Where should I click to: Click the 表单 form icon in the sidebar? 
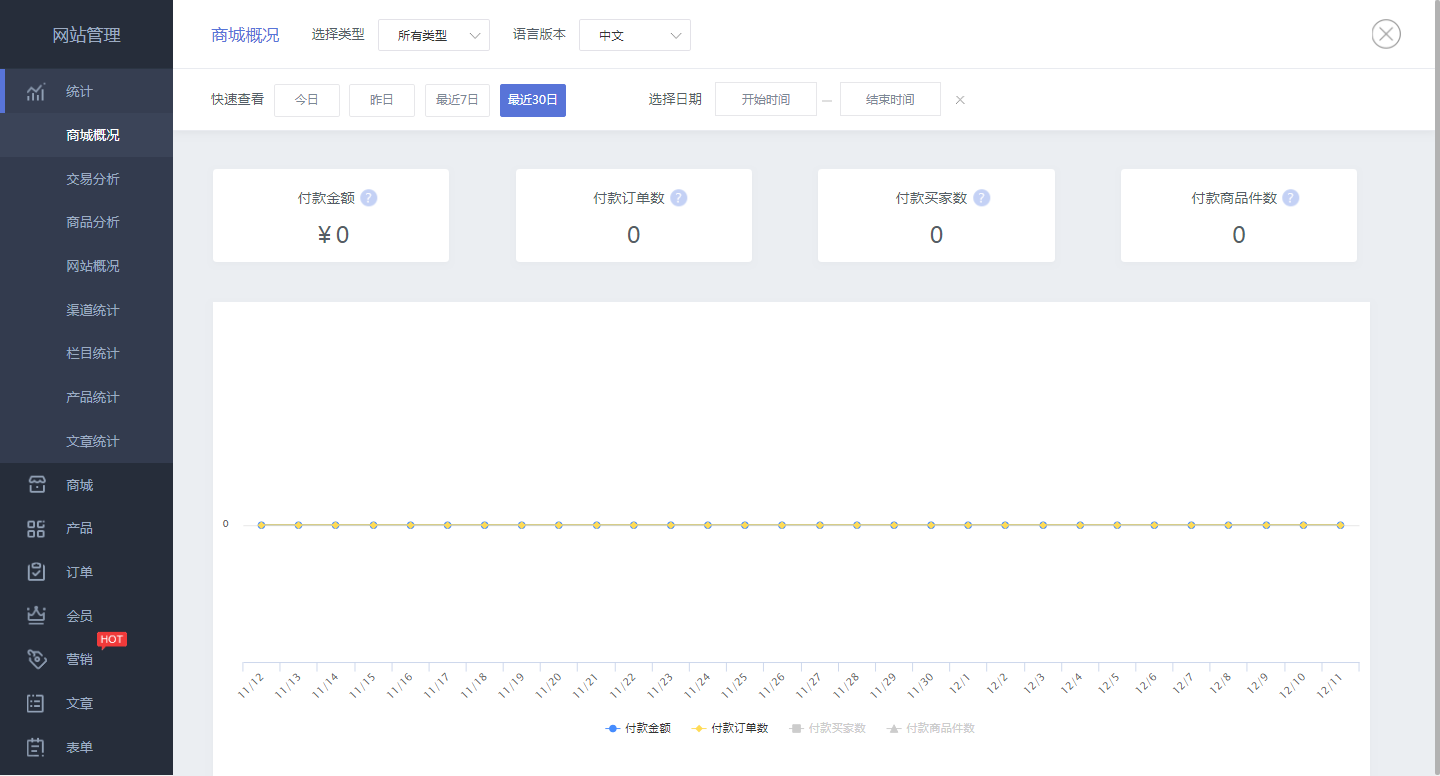[36, 747]
